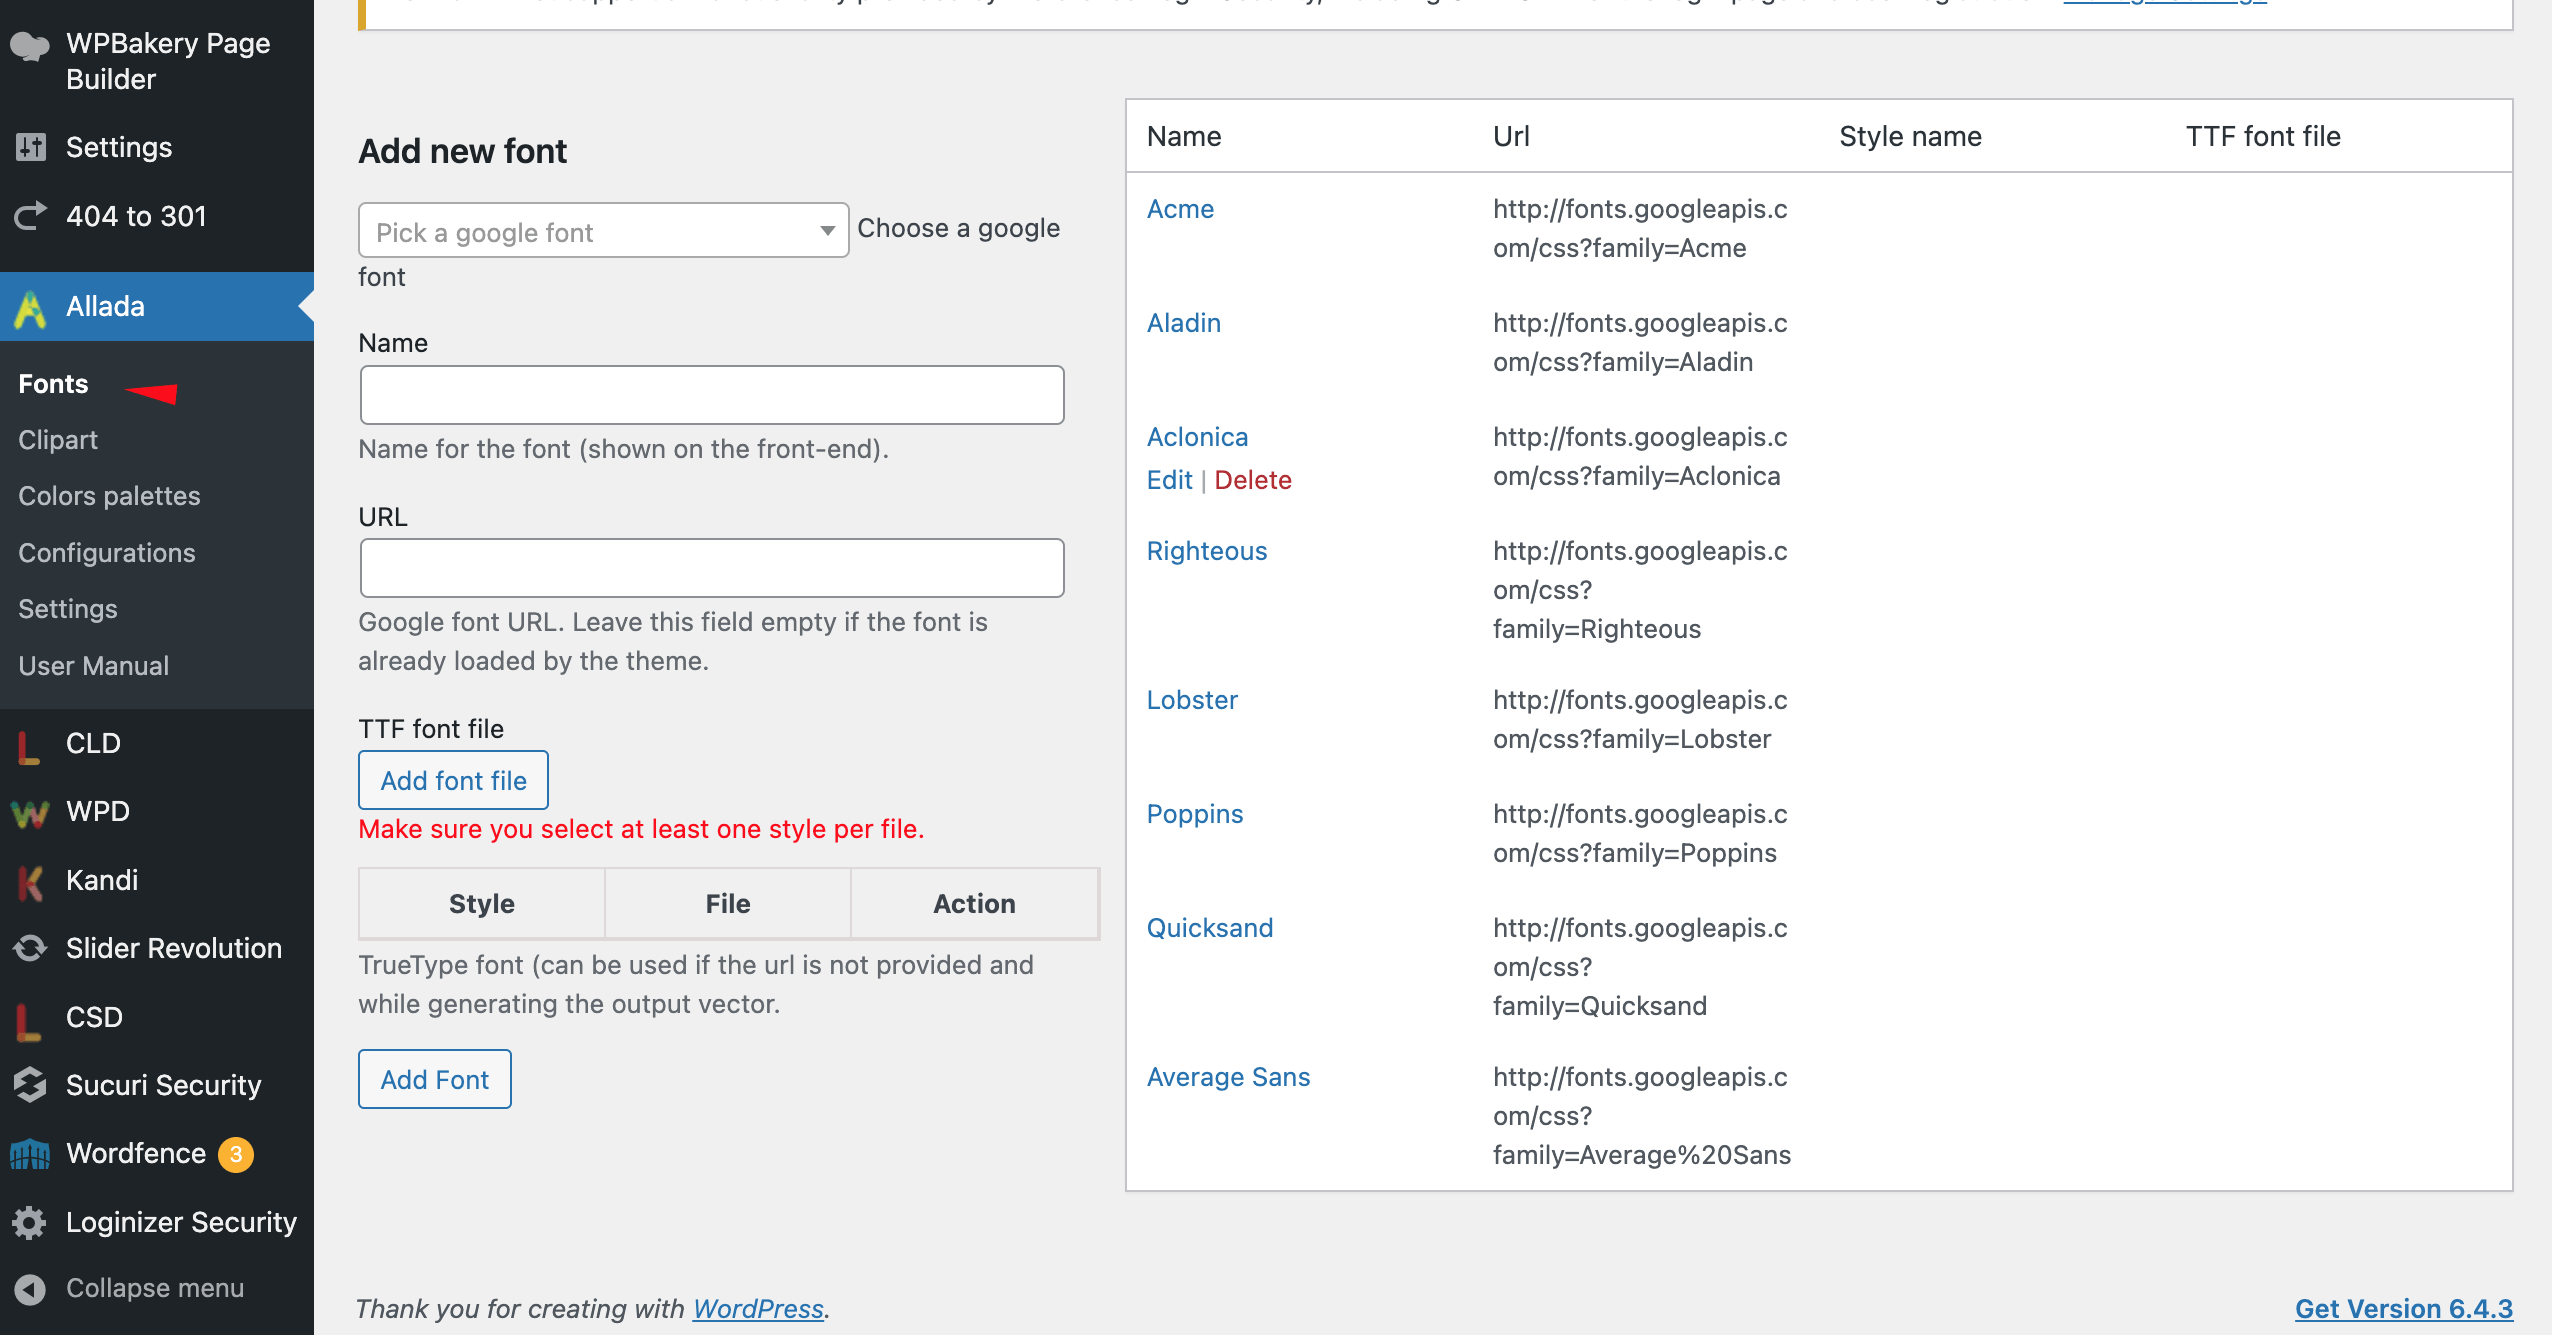This screenshot has width=2552, height=1335.
Task: Click the URL input field
Action: pyautogui.click(x=712, y=567)
